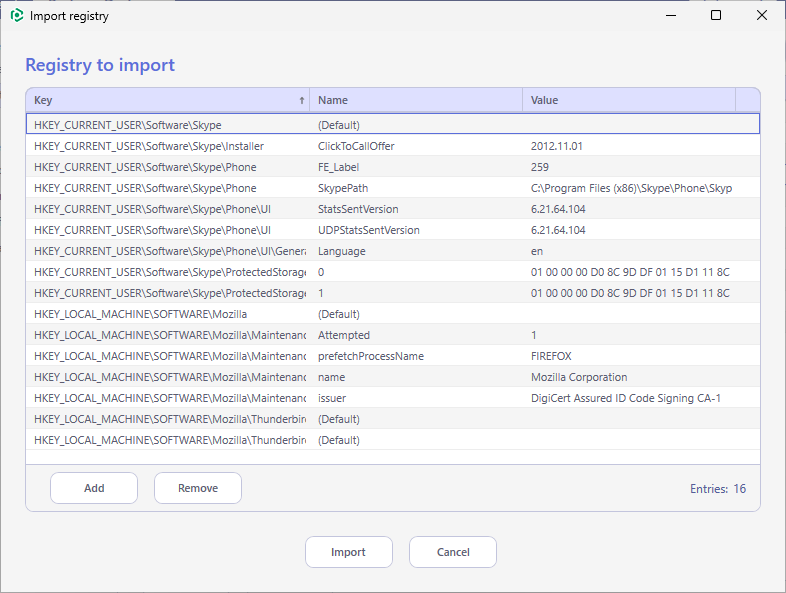Viewport: 786px width, 593px height.
Task: Click the value en
Action: point(537,251)
